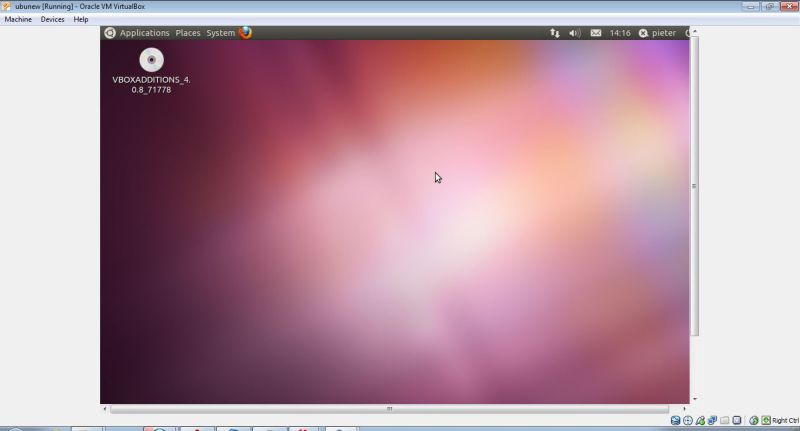Click the network adapters status icon
This screenshot has width=800, height=431.
(x=712, y=420)
